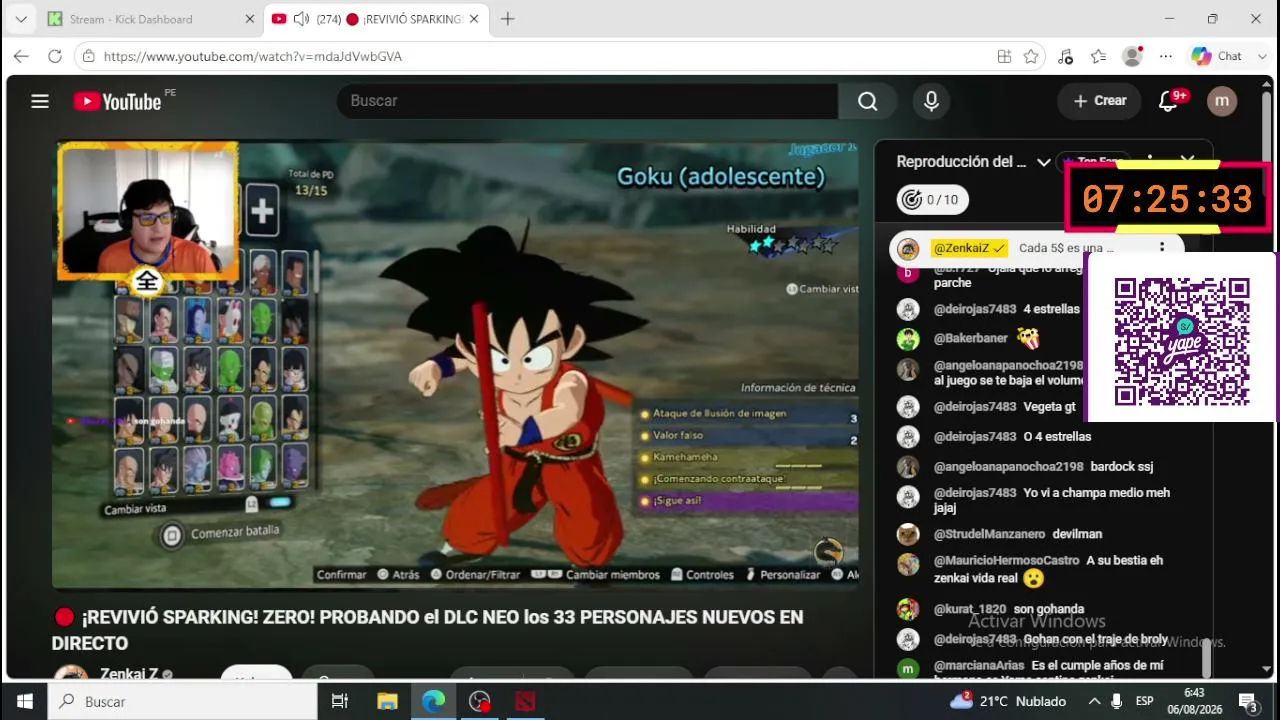The width and height of the screenshot is (1280, 720).
Task: Open Edge media control icon
Action: tap(1065, 57)
